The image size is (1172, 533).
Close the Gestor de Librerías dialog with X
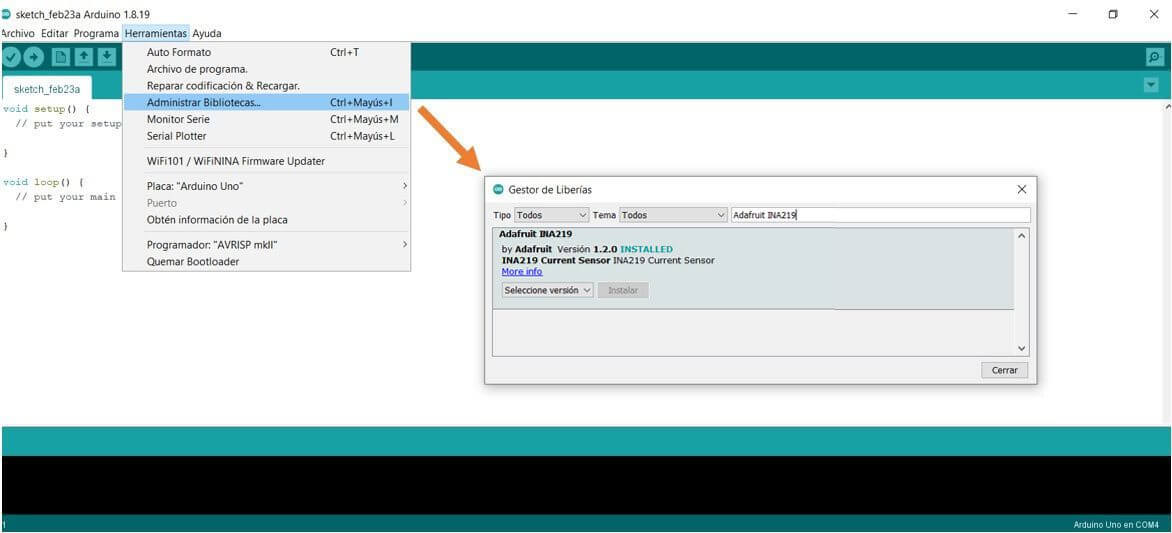1021,189
